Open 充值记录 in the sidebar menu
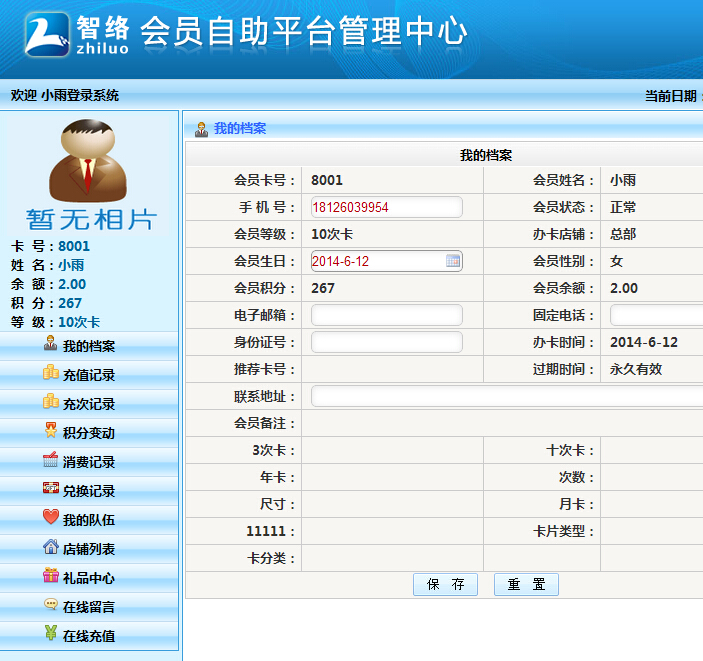The height and width of the screenshot is (661, 703). coord(89,375)
